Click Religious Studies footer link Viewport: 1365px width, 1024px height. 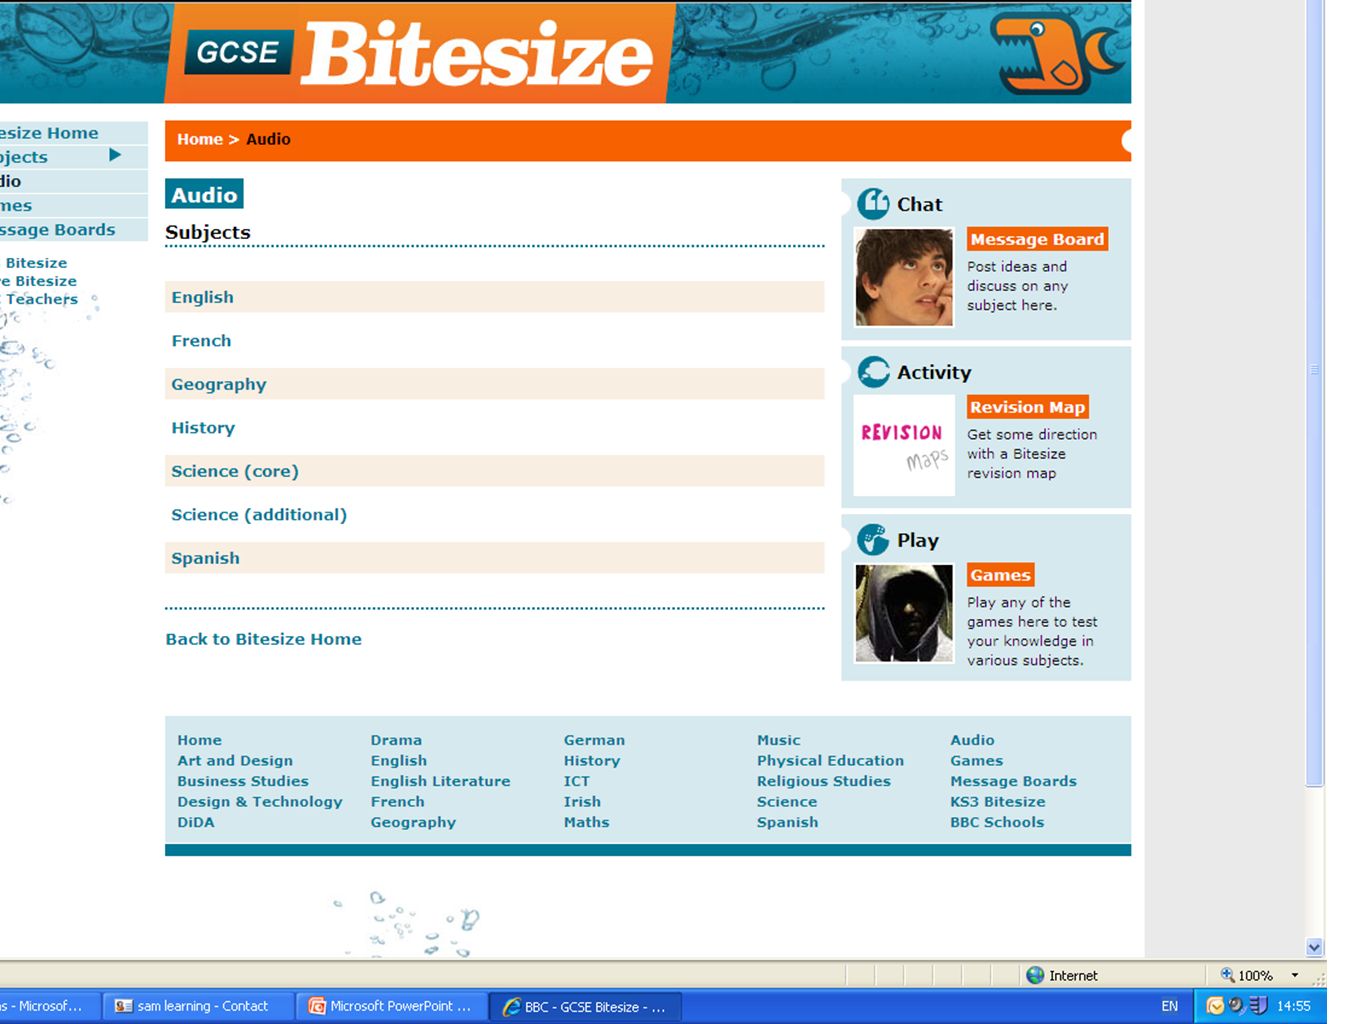(x=823, y=781)
